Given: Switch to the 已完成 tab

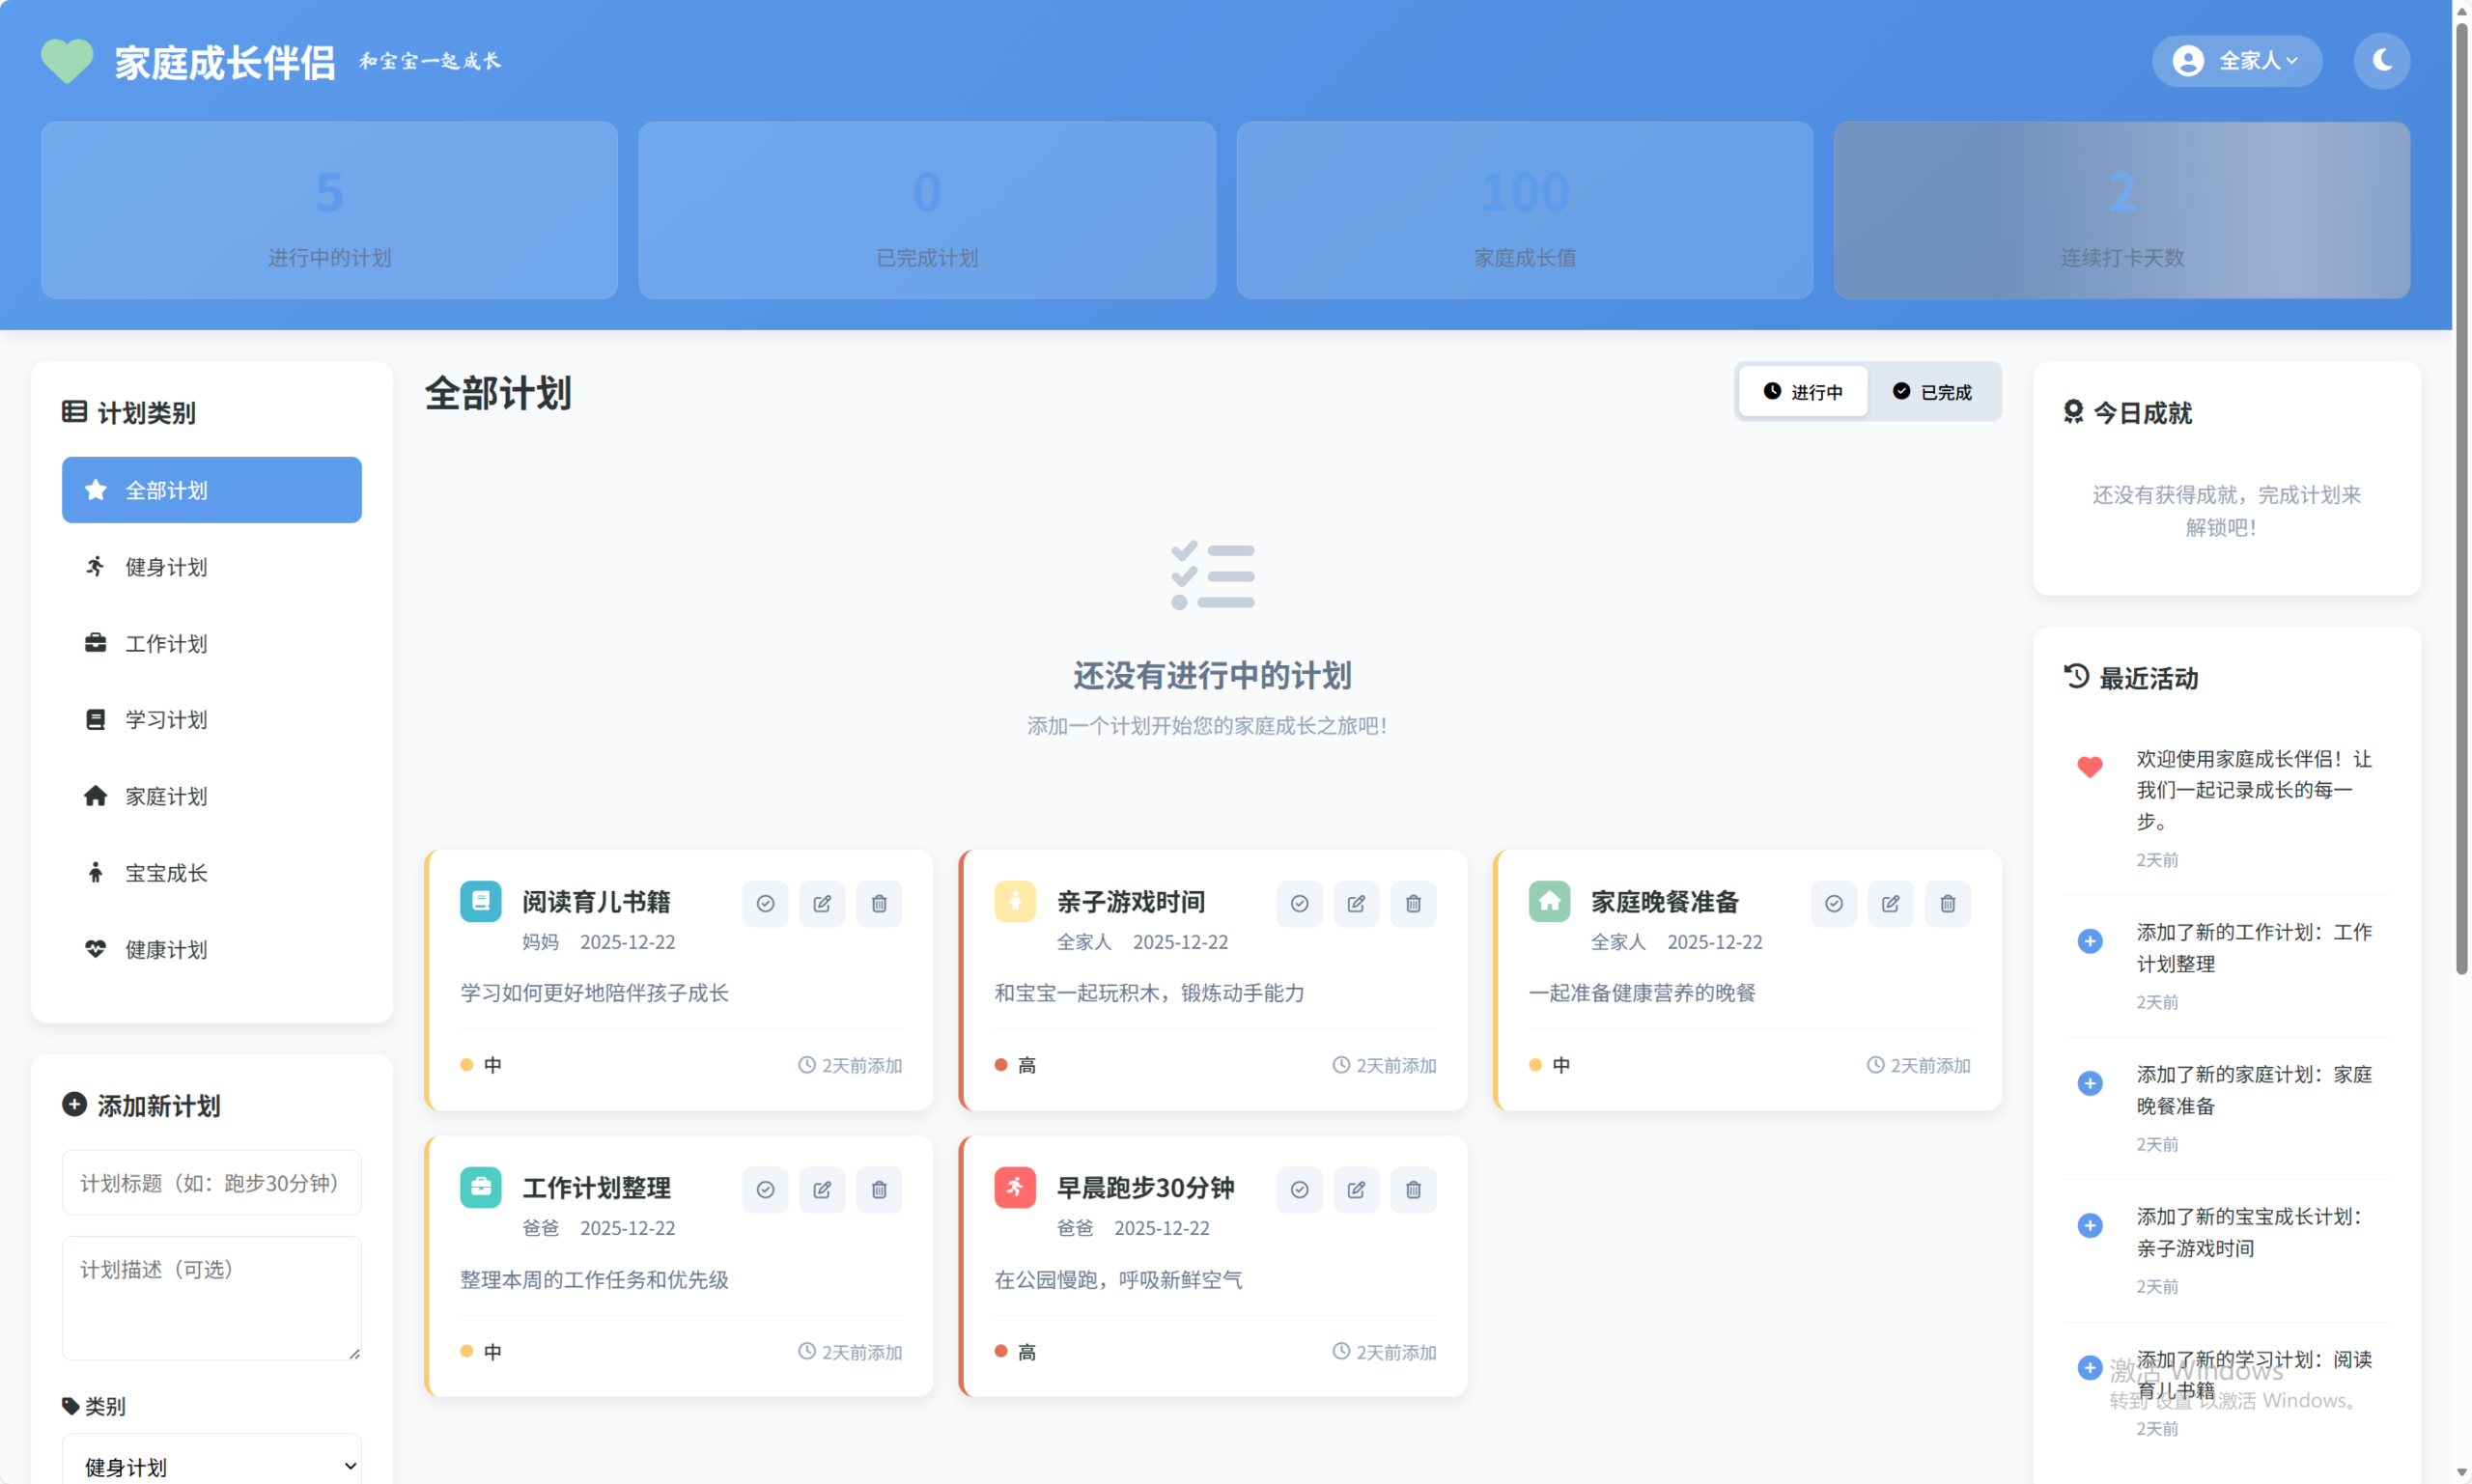Looking at the screenshot, I should [x=1931, y=392].
